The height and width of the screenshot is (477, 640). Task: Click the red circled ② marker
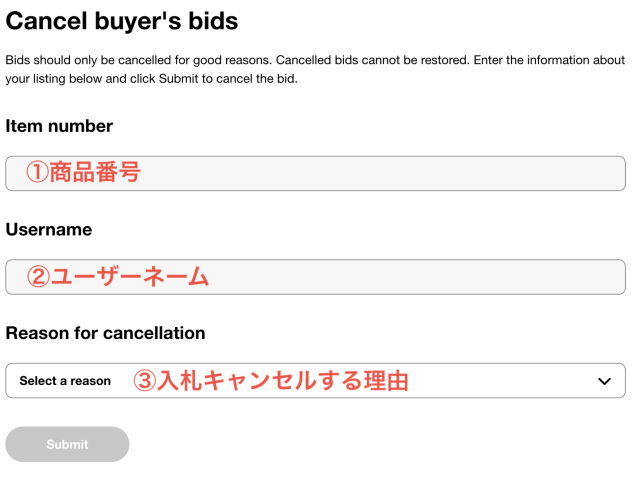tap(37, 277)
